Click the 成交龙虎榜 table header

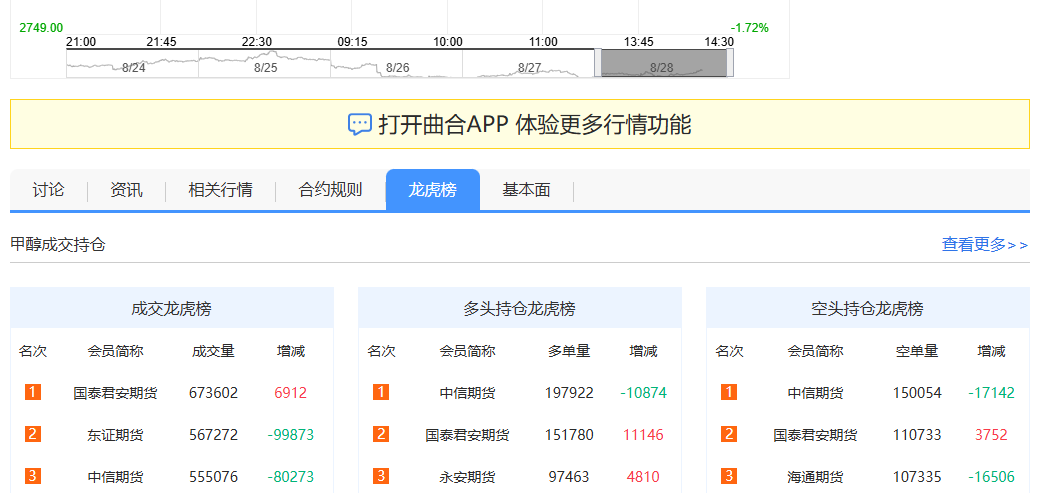coord(172,309)
